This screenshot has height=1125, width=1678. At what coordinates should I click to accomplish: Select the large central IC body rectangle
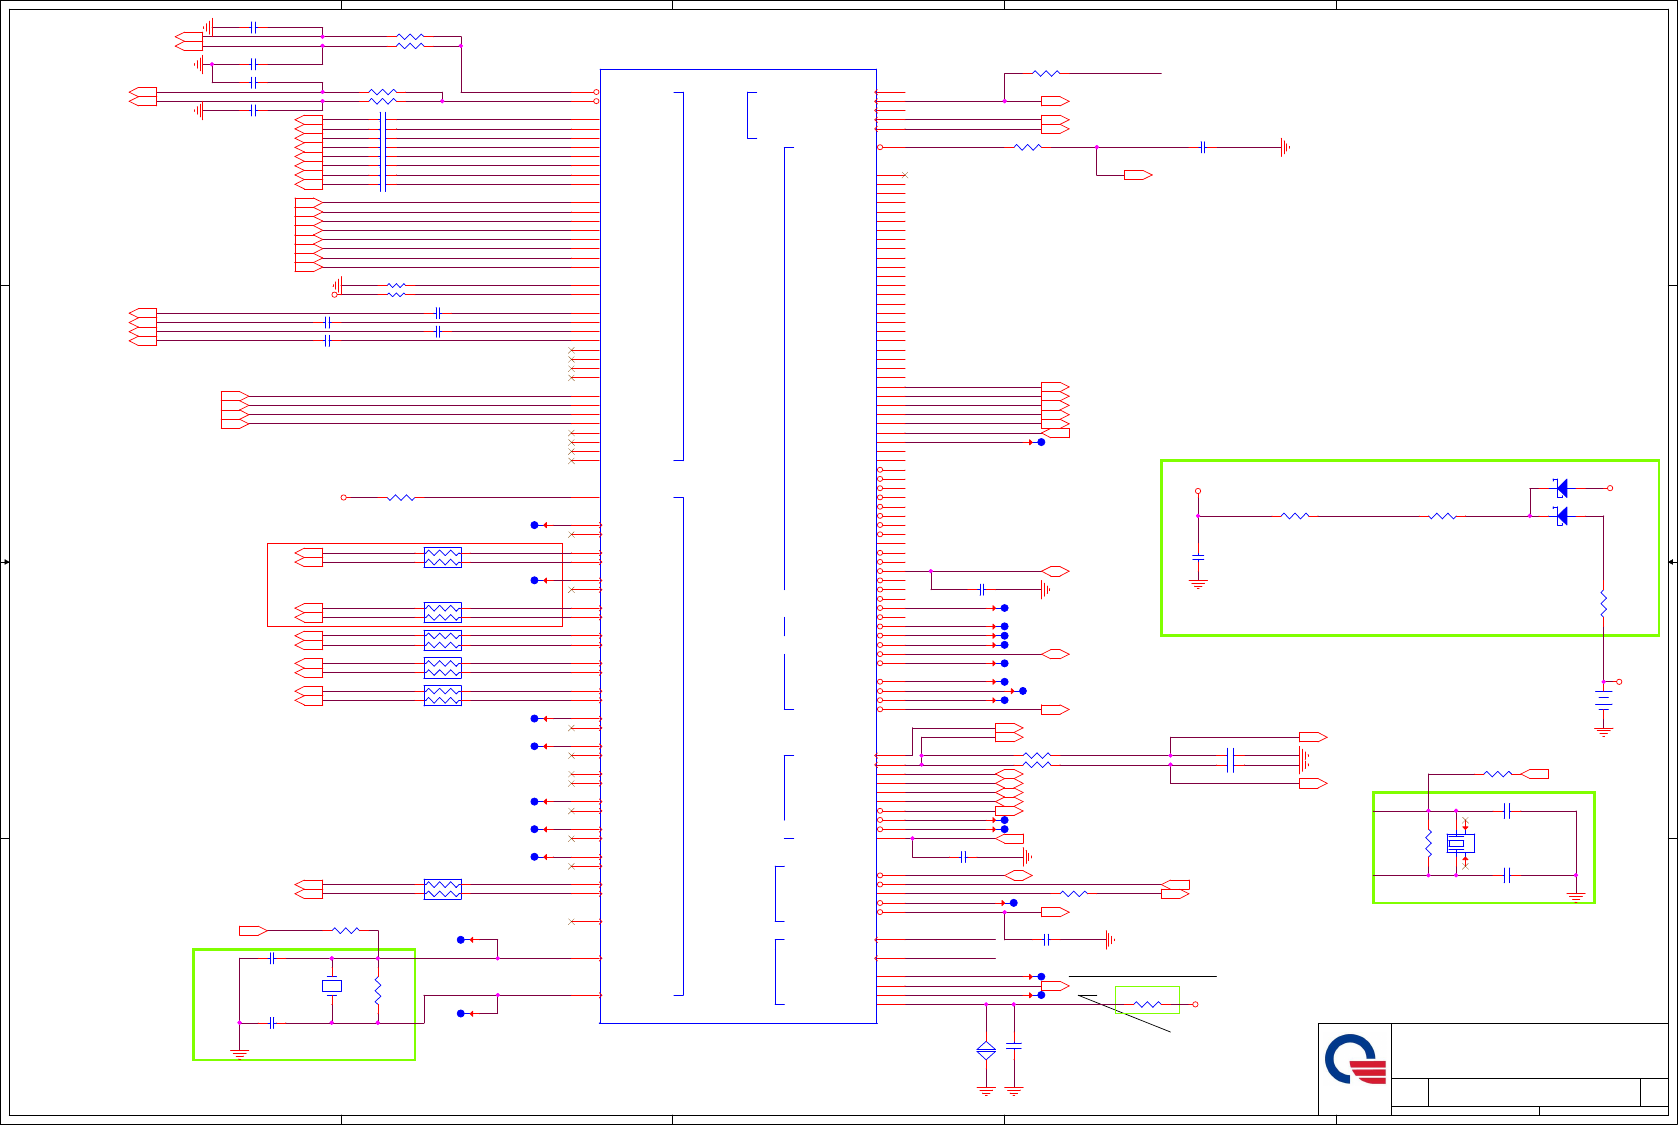tap(738, 546)
